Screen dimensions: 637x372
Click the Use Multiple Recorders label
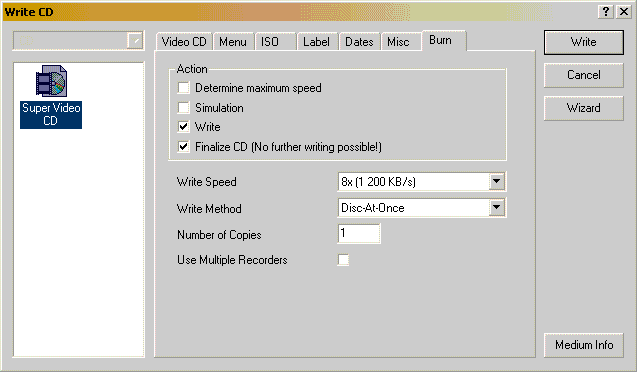click(x=232, y=260)
